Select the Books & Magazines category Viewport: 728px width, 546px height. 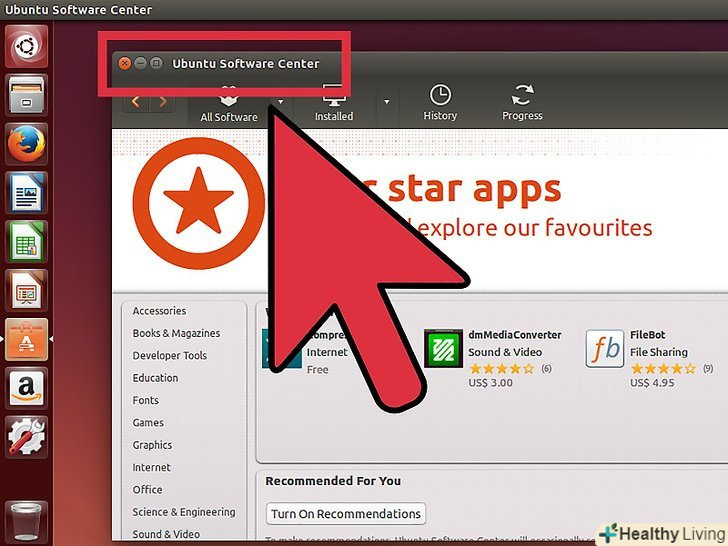(176, 333)
